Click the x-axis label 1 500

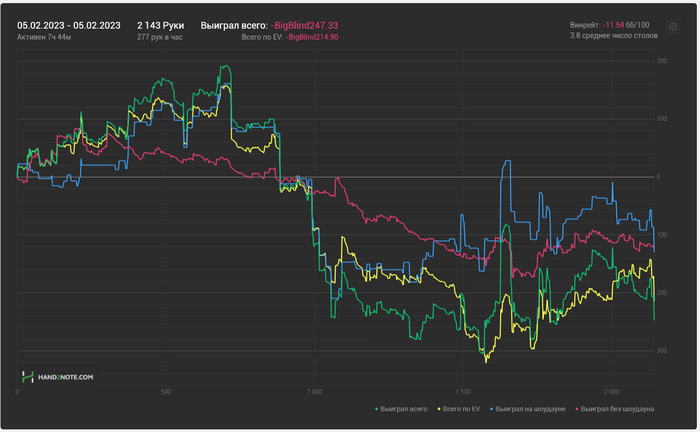pos(463,392)
